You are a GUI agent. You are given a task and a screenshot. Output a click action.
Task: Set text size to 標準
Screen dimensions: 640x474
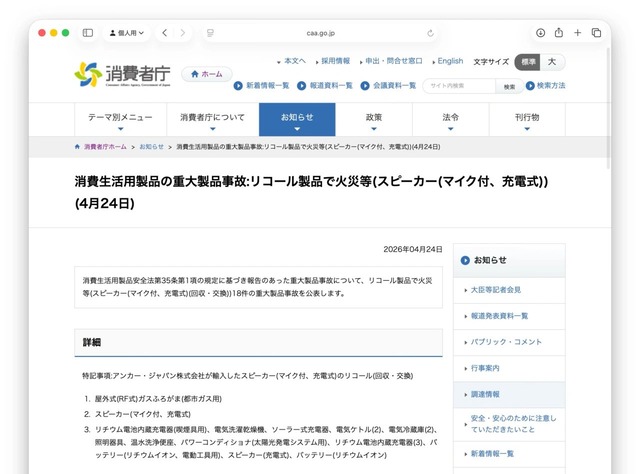click(527, 62)
